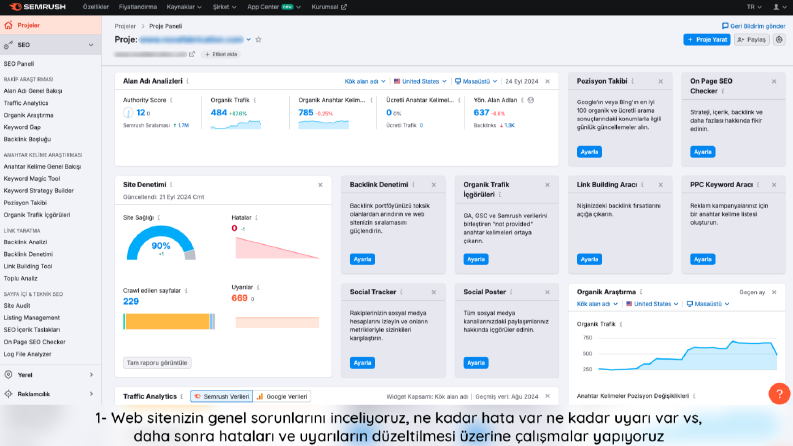The width and height of the screenshot is (793, 446).
Task: Open the orange help question-mark button
Action: 779,393
